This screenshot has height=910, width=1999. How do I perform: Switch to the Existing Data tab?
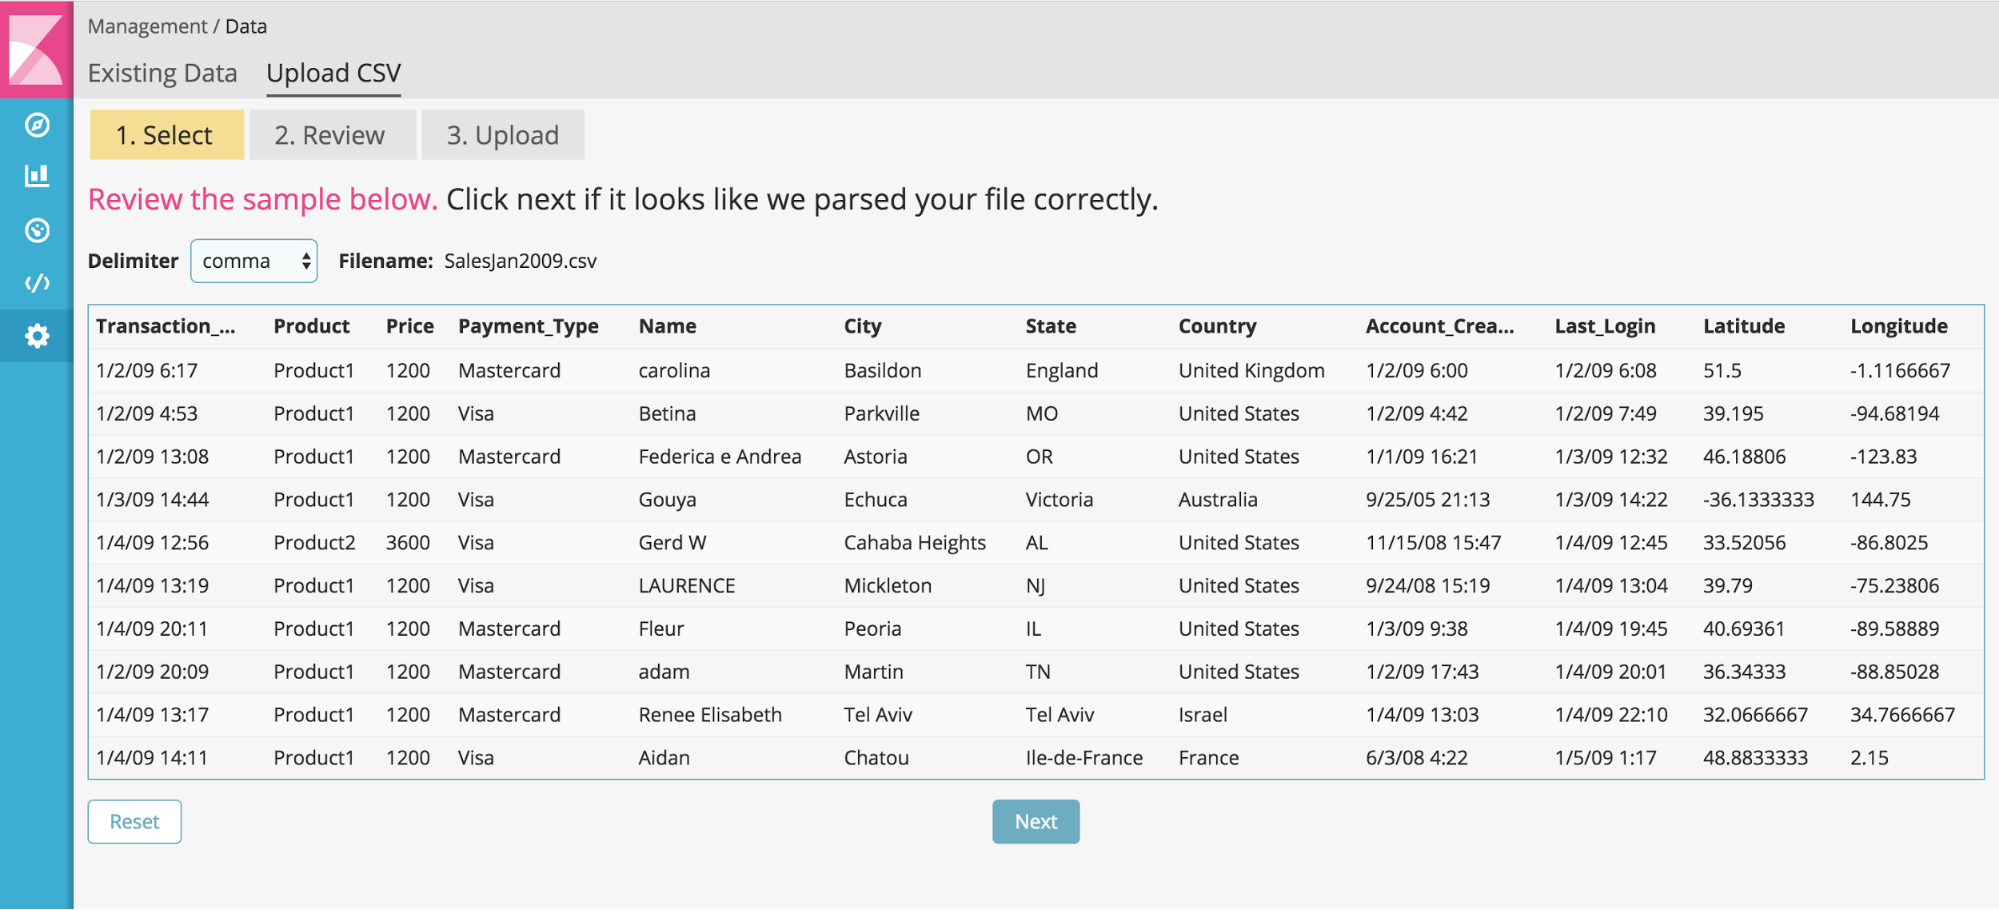pyautogui.click(x=162, y=73)
